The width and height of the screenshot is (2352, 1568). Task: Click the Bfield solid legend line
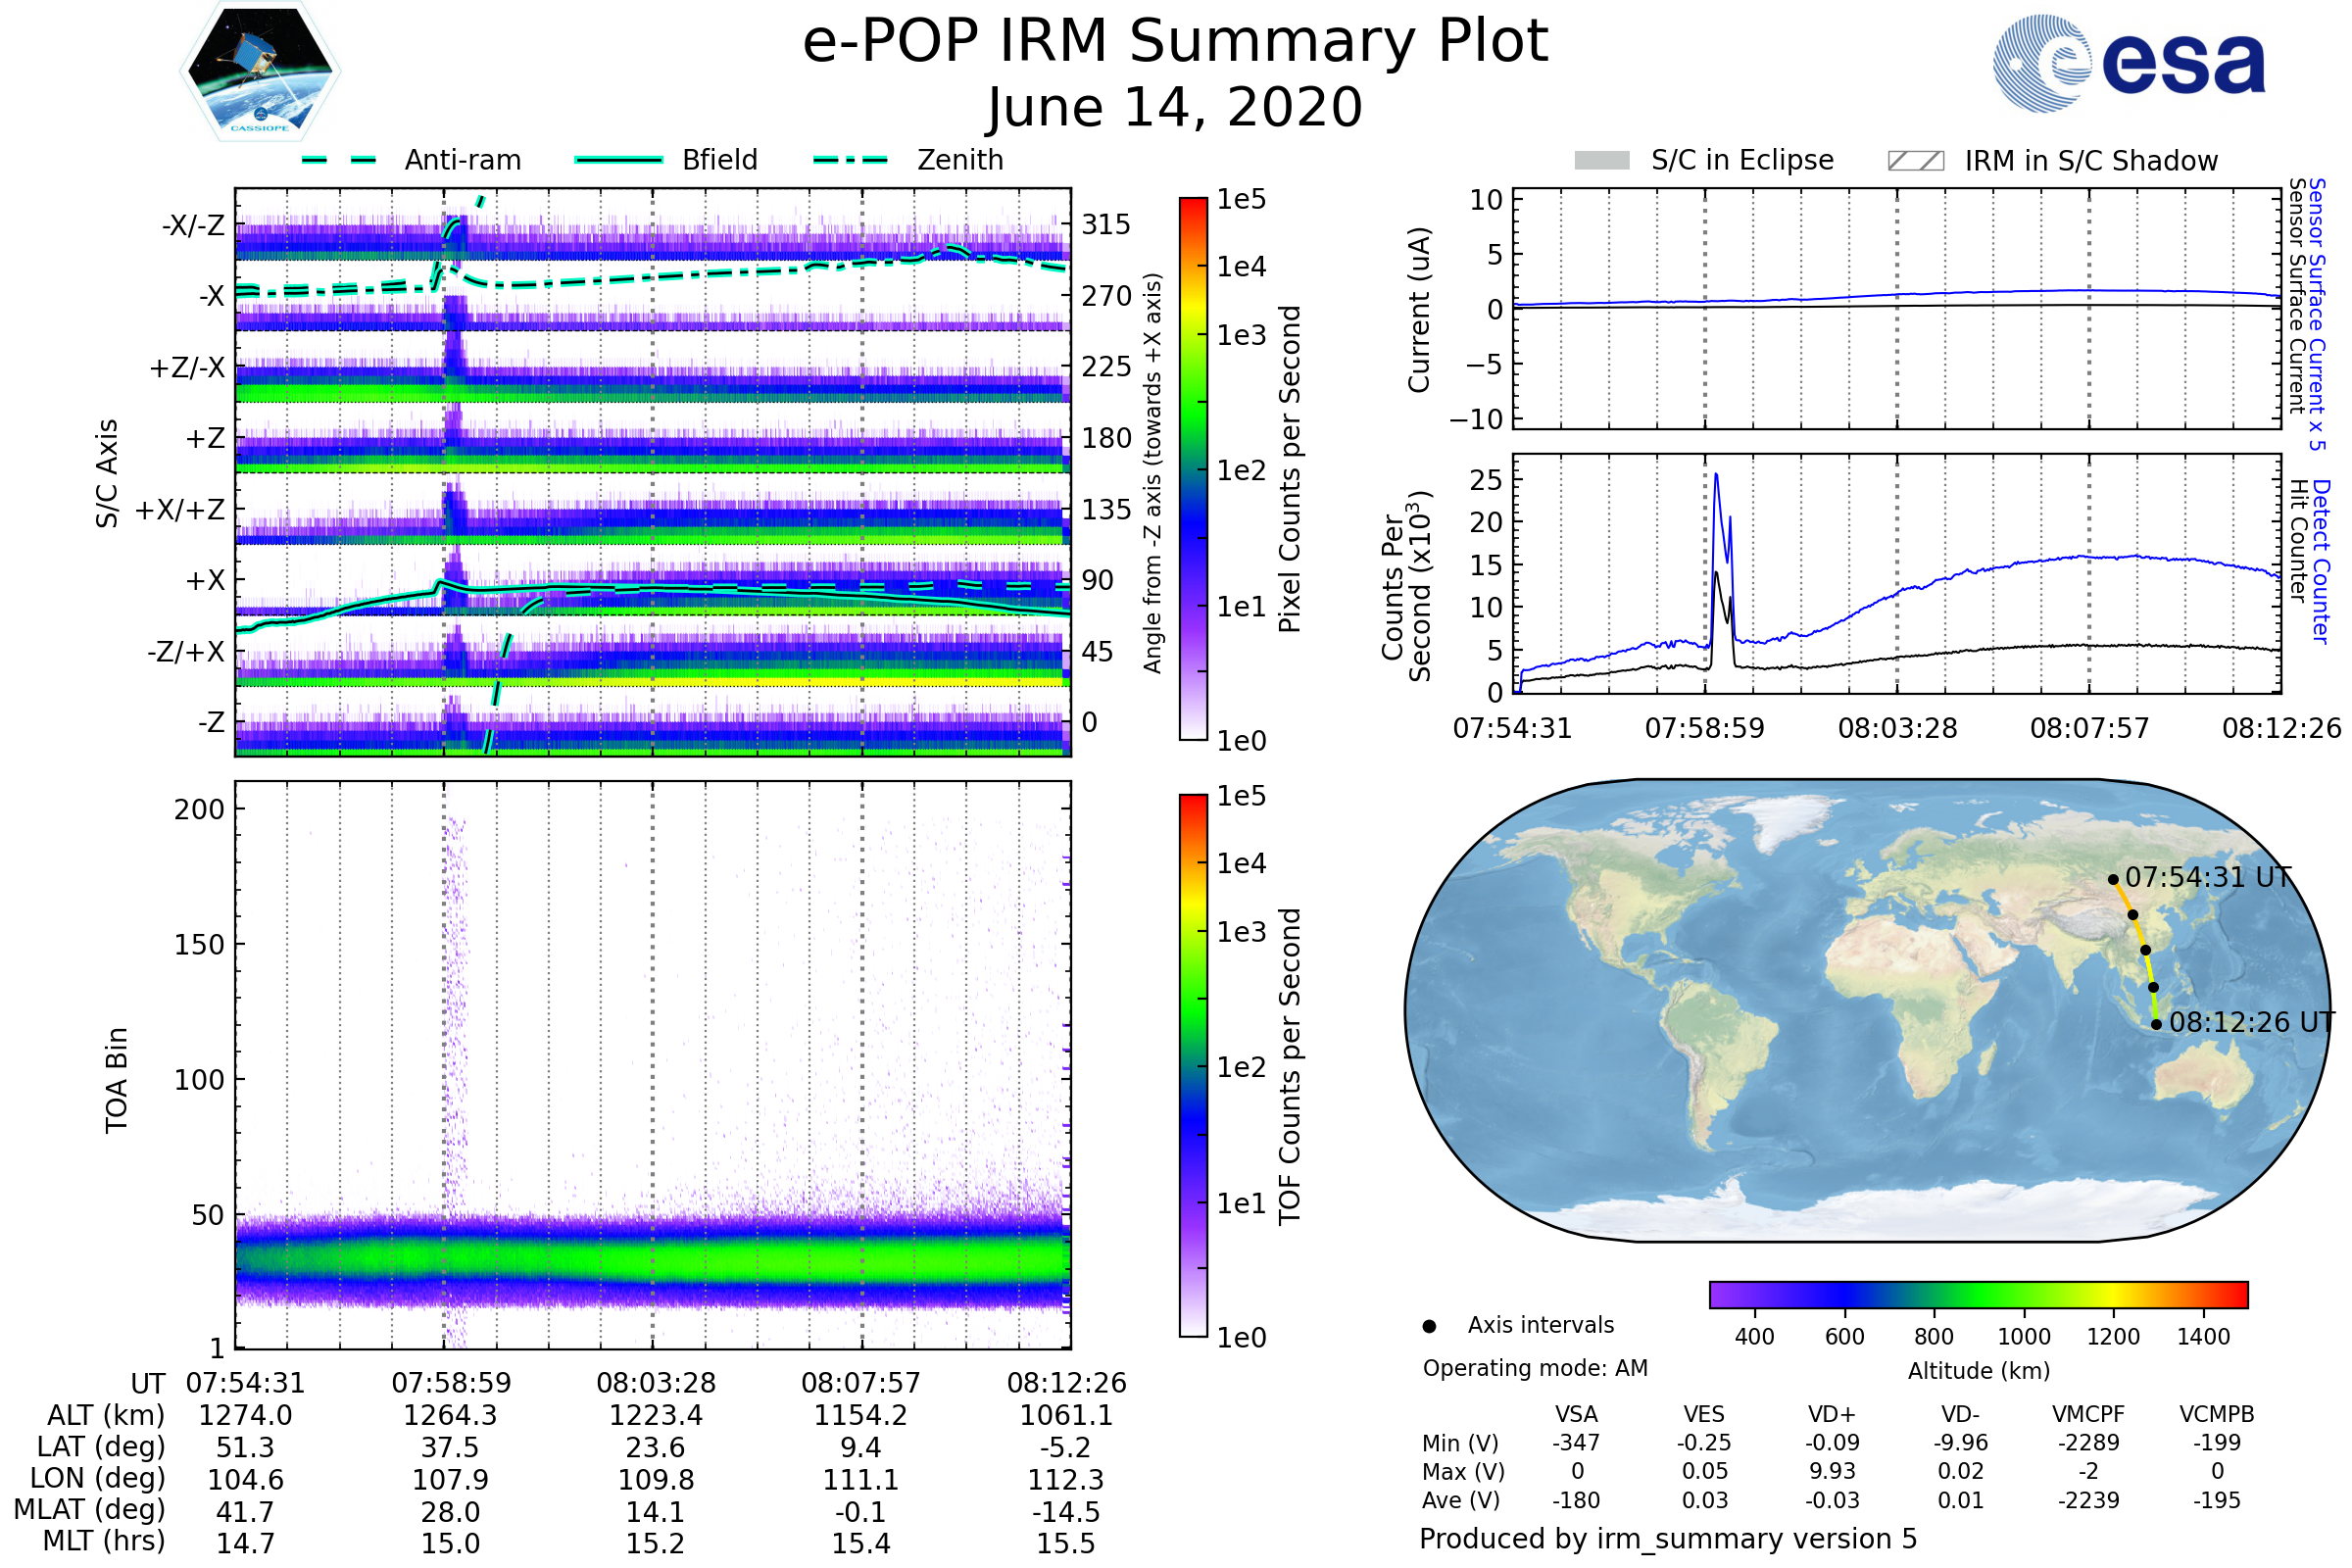(x=618, y=160)
